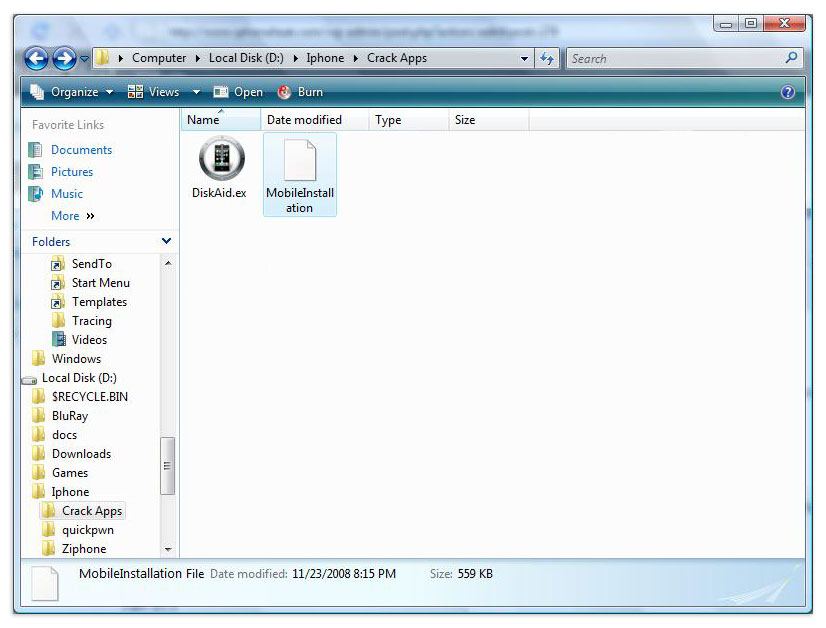Click the magnifying glass search icon
Image resolution: width=826 pixels, height=628 pixels.
click(x=791, y=58)
